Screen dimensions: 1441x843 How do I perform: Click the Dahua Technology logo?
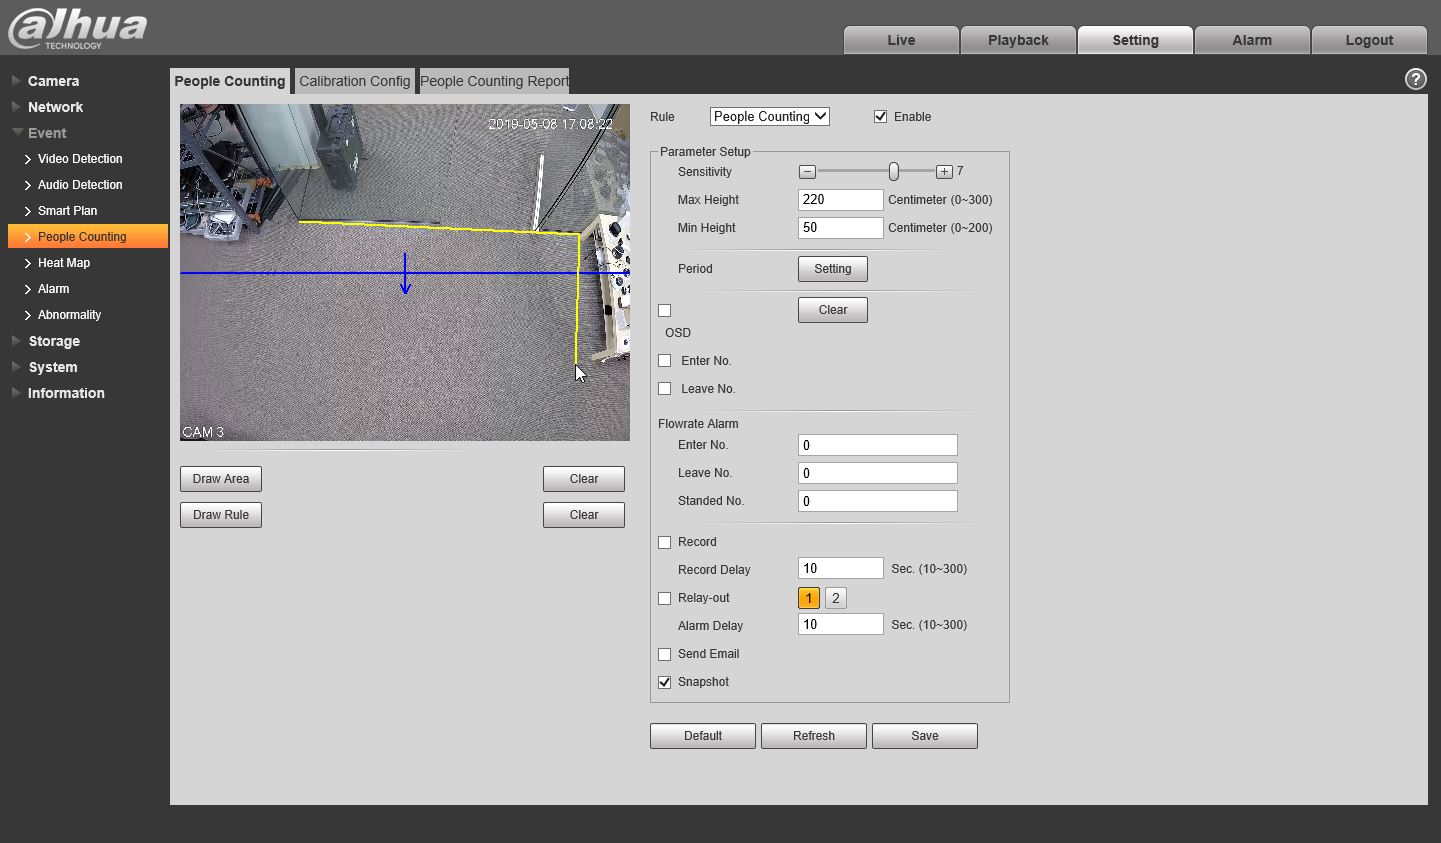(x=78, y=28)
